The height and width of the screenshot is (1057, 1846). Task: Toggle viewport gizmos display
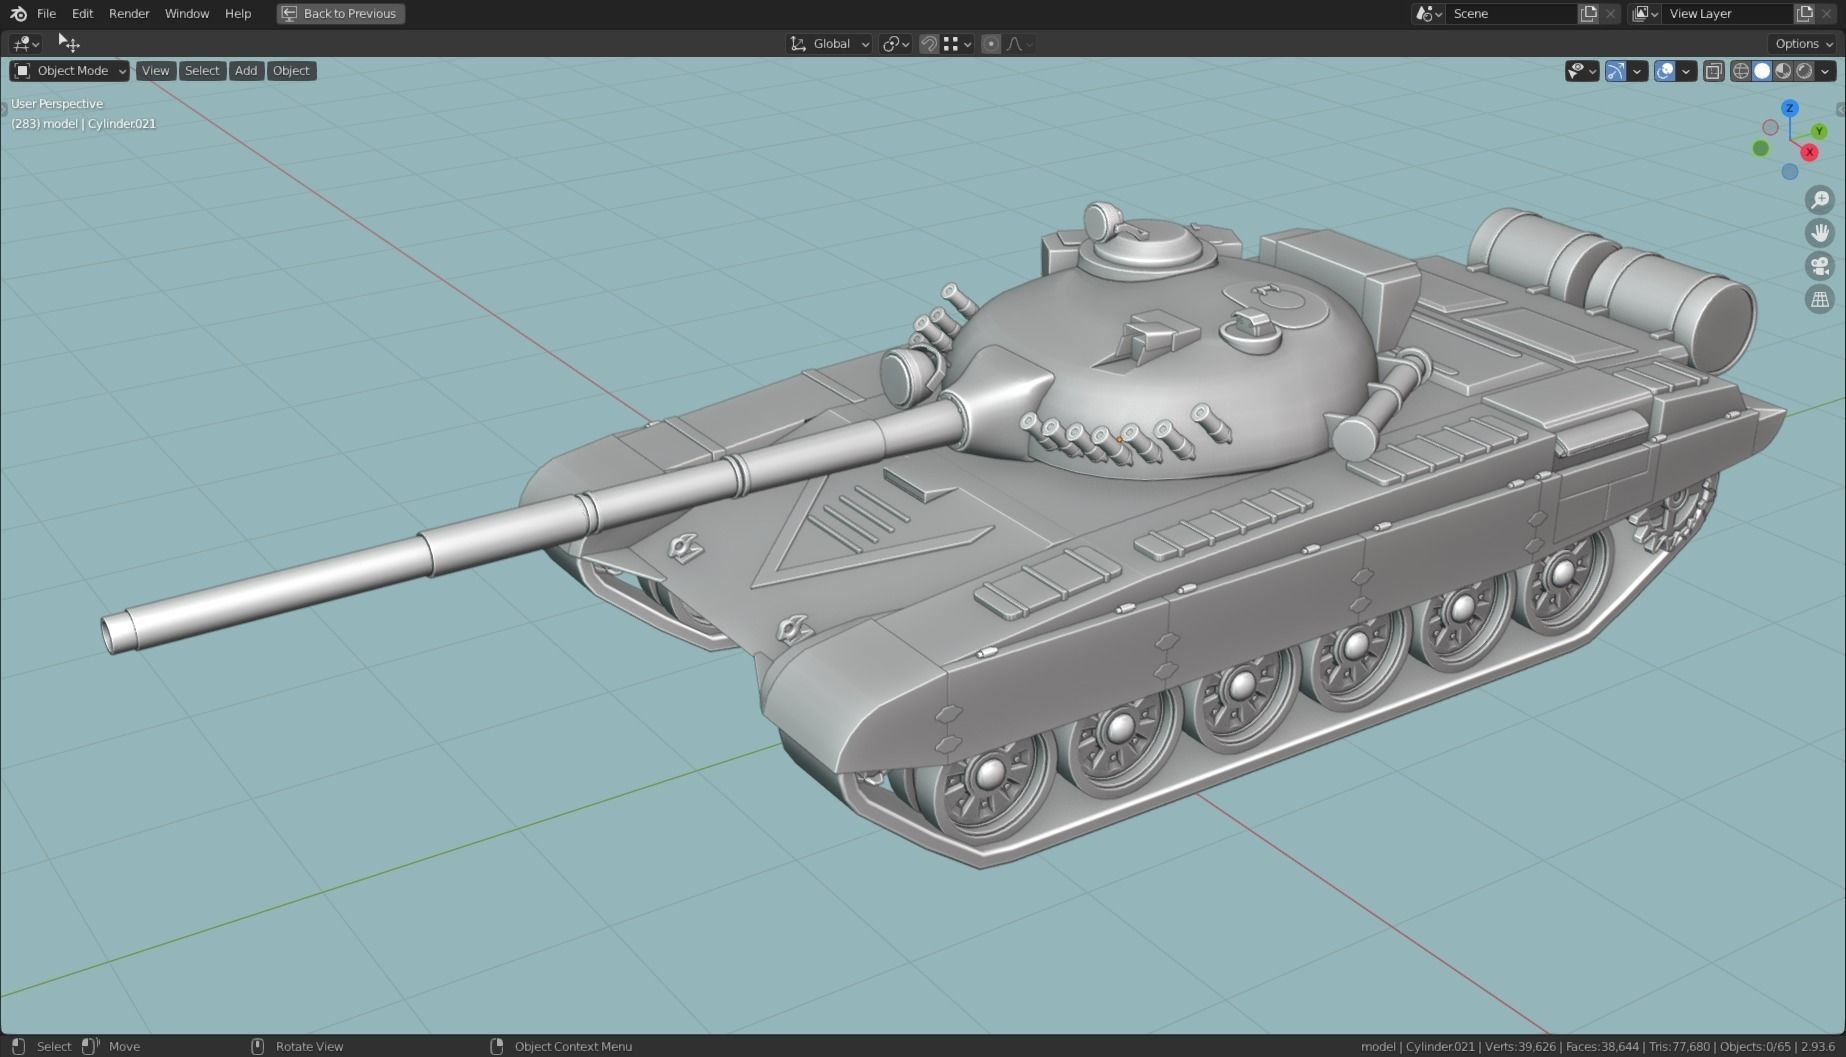1615,71
